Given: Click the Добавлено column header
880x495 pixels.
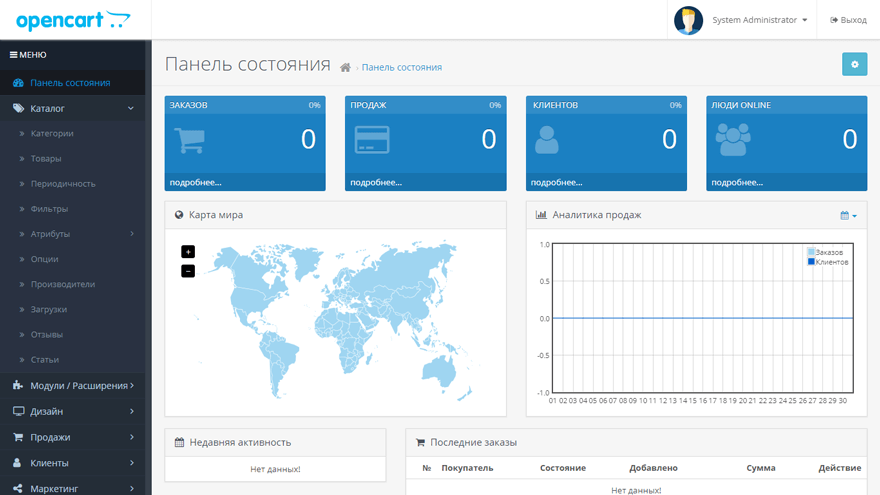Looking at the screenshot, I should point(653,468).
